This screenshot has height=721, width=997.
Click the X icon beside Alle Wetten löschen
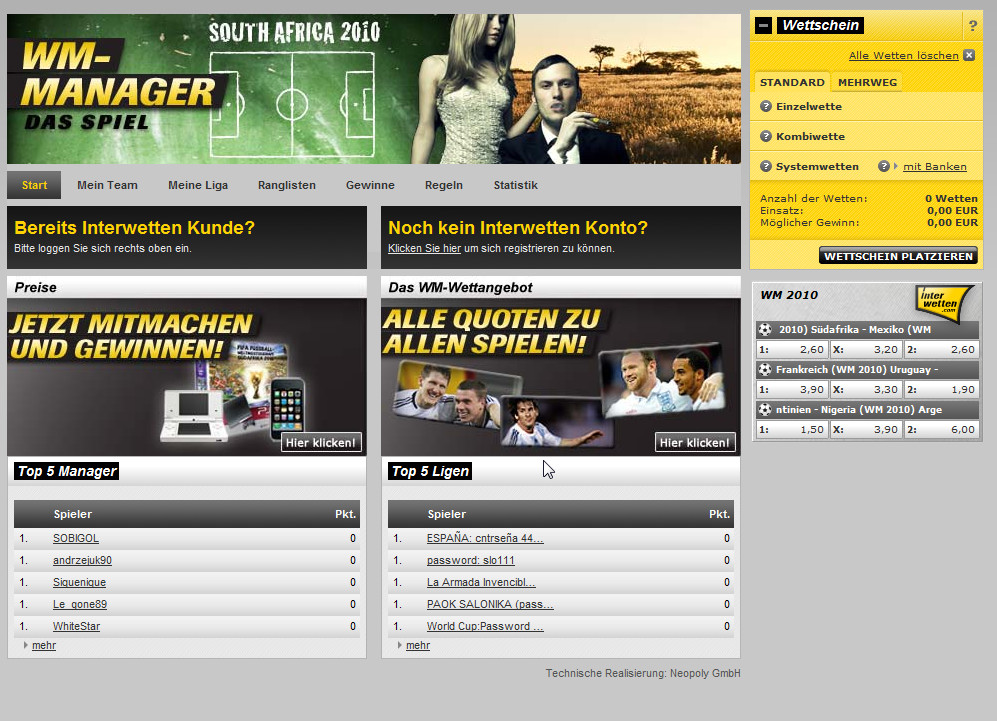[969, 55]
